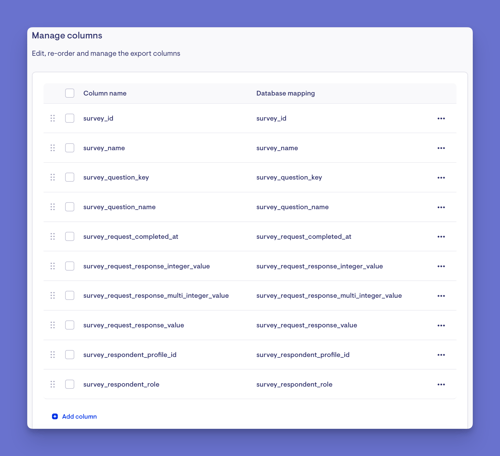Check the survey_id row checkbox
The width and height of the screenshot is (500, 456).
[70, 118]
